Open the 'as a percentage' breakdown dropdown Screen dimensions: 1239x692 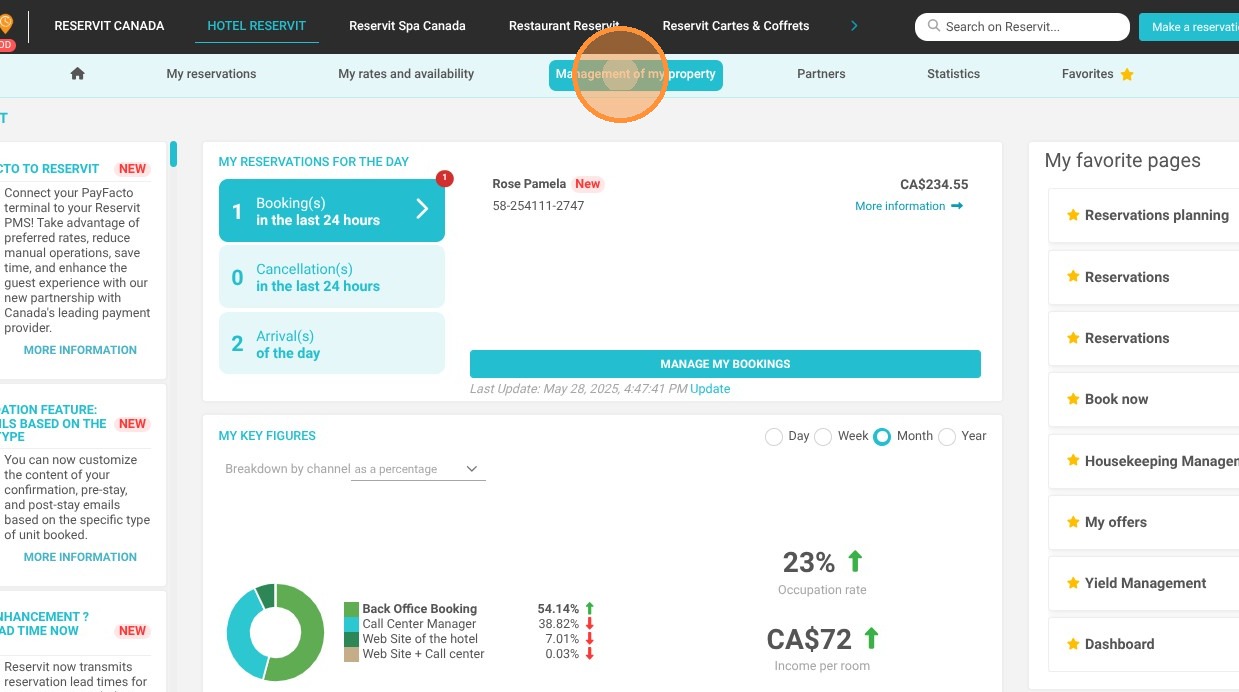[x=418, y=469]
